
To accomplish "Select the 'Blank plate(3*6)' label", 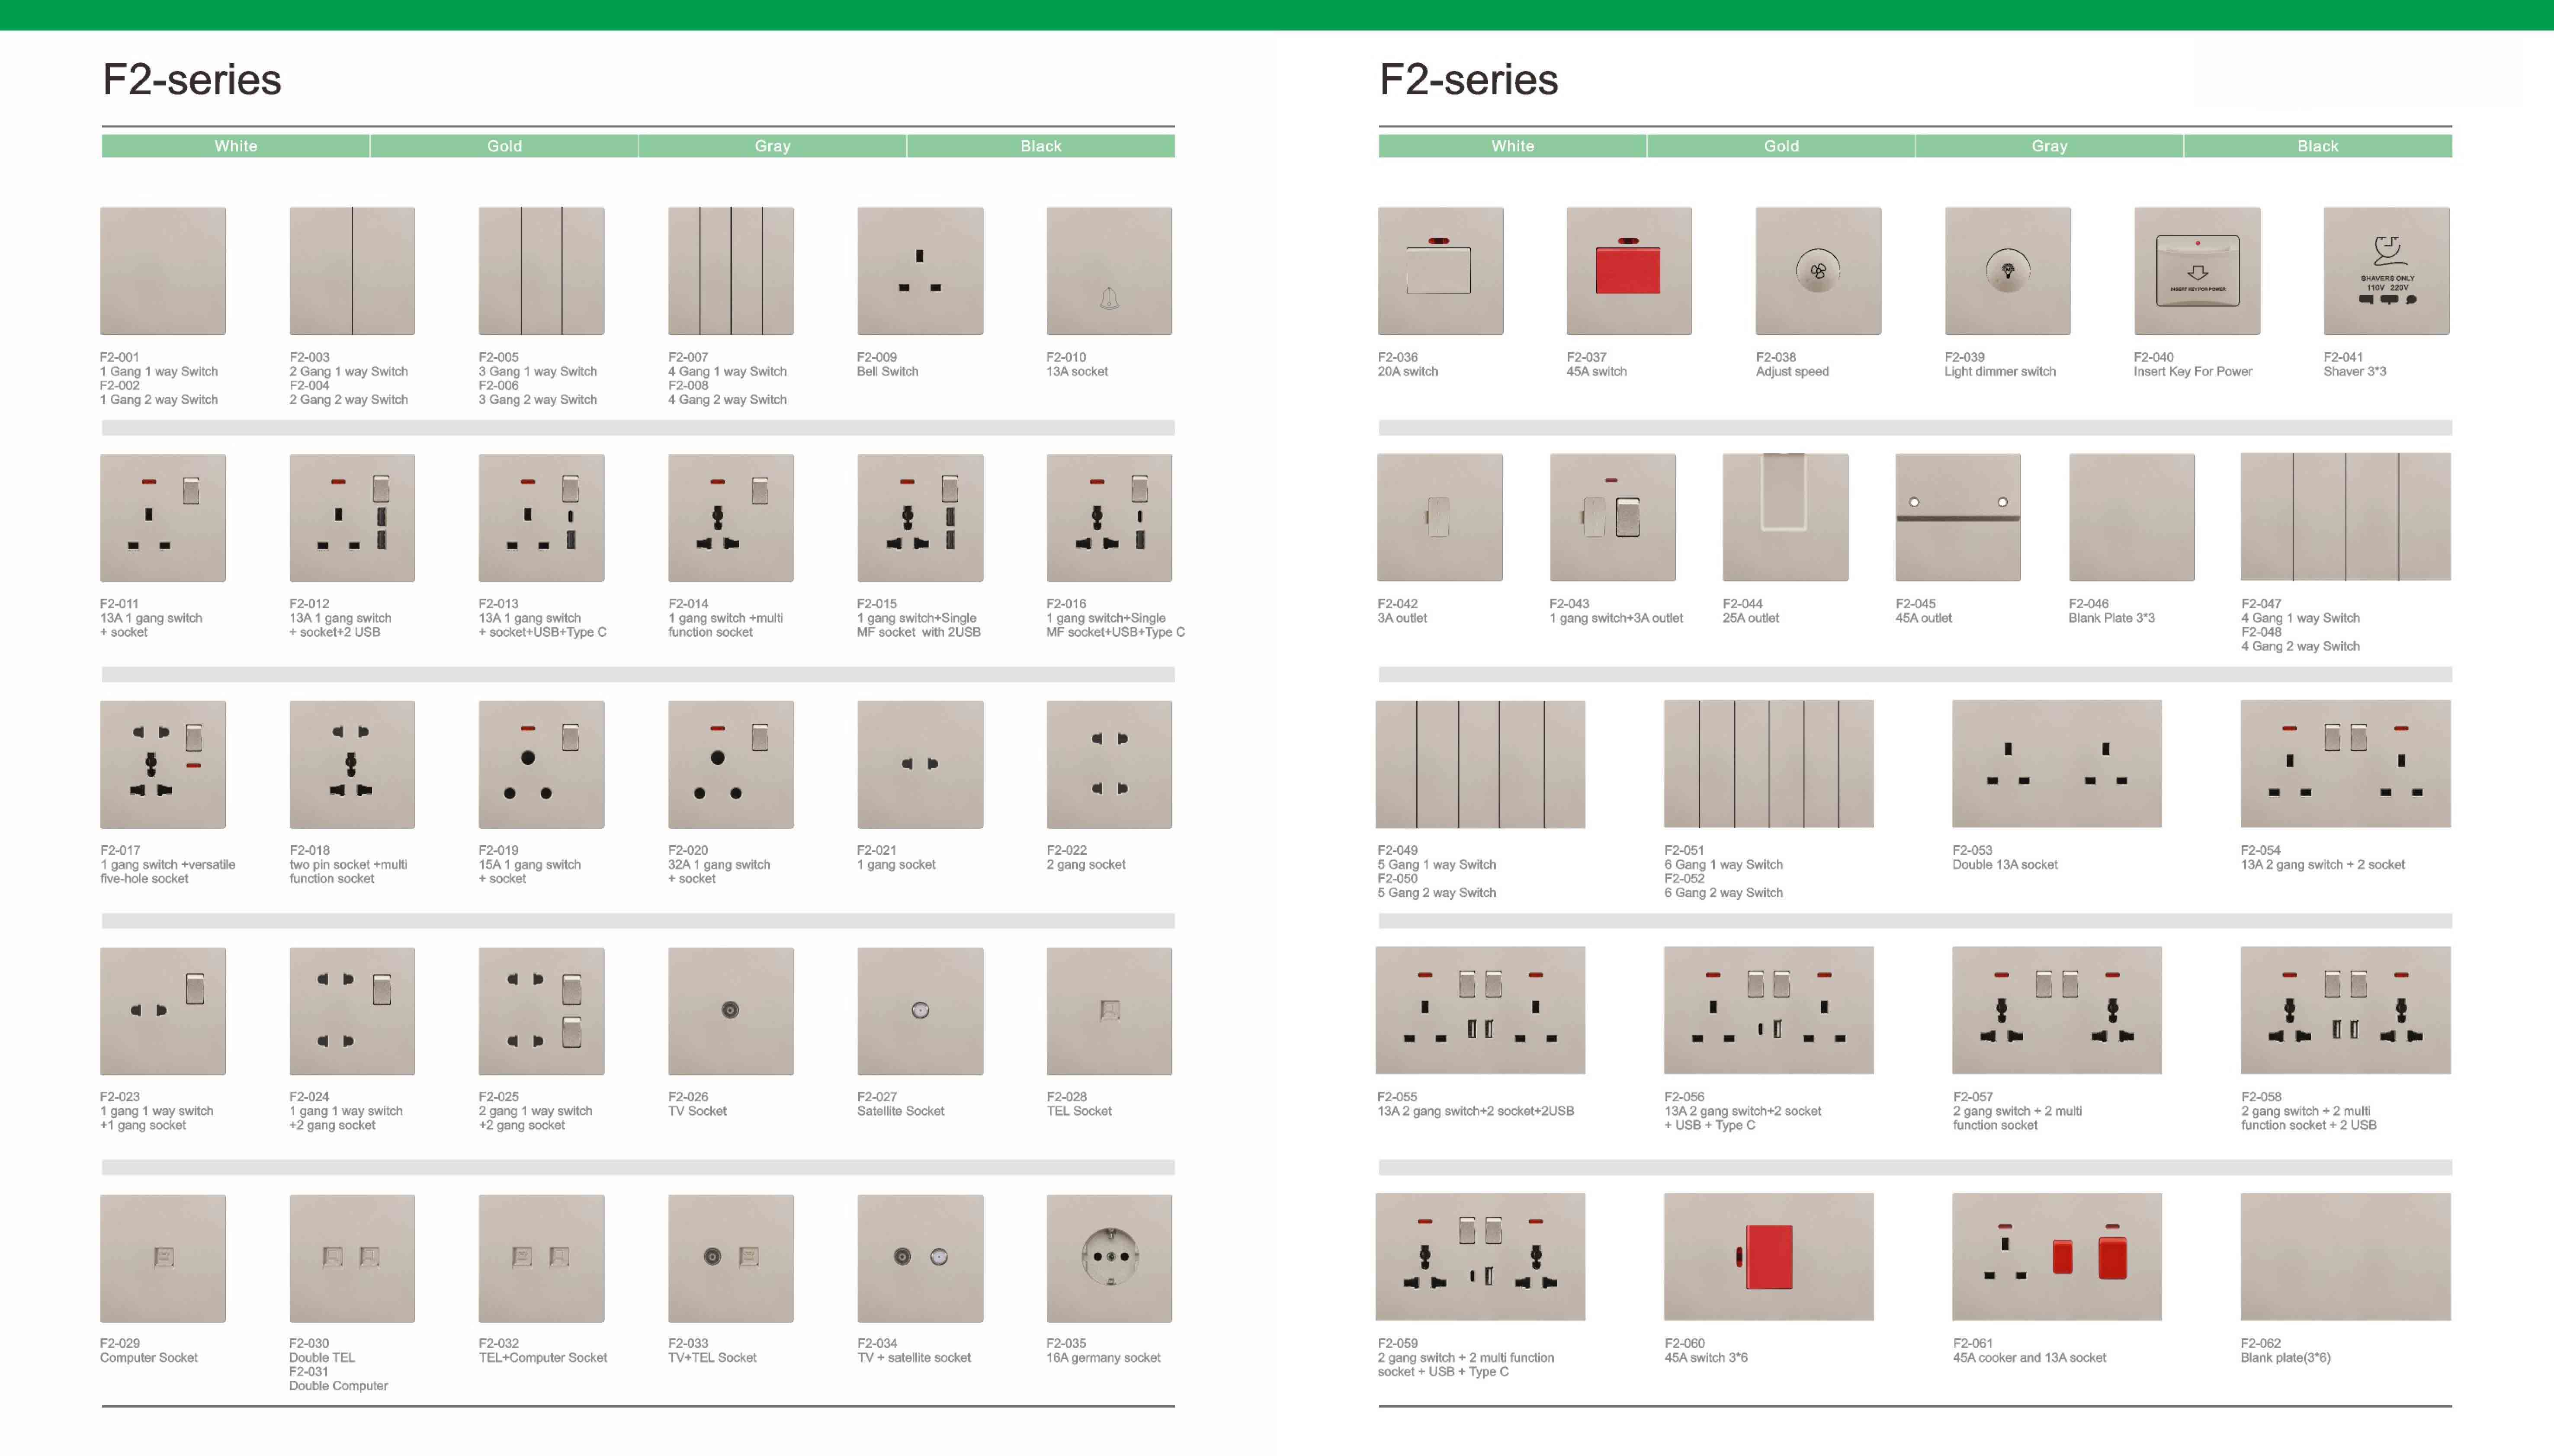I will coord(2285,1358).
